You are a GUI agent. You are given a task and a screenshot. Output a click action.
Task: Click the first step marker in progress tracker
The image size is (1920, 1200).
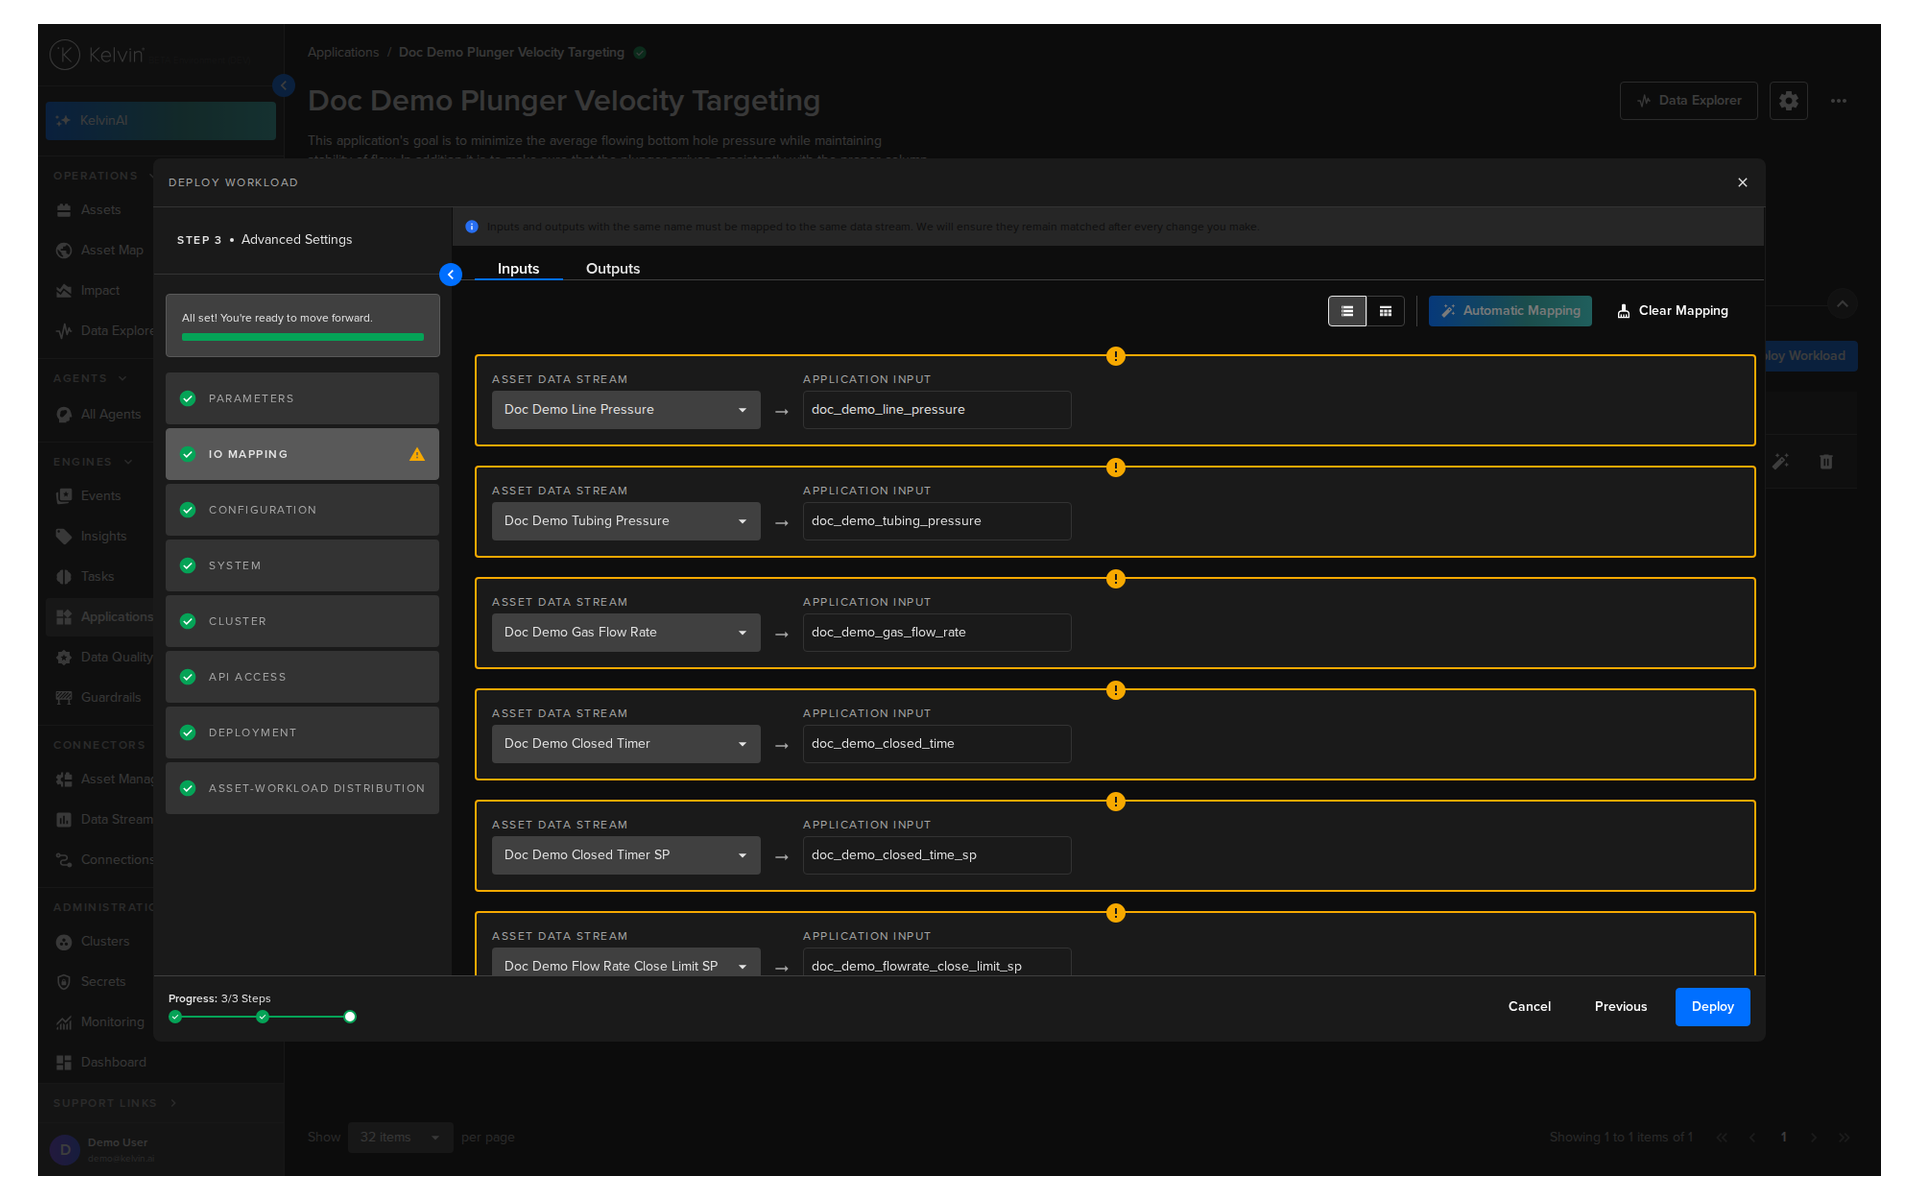pyautogui.click(x=175, y=1017)
